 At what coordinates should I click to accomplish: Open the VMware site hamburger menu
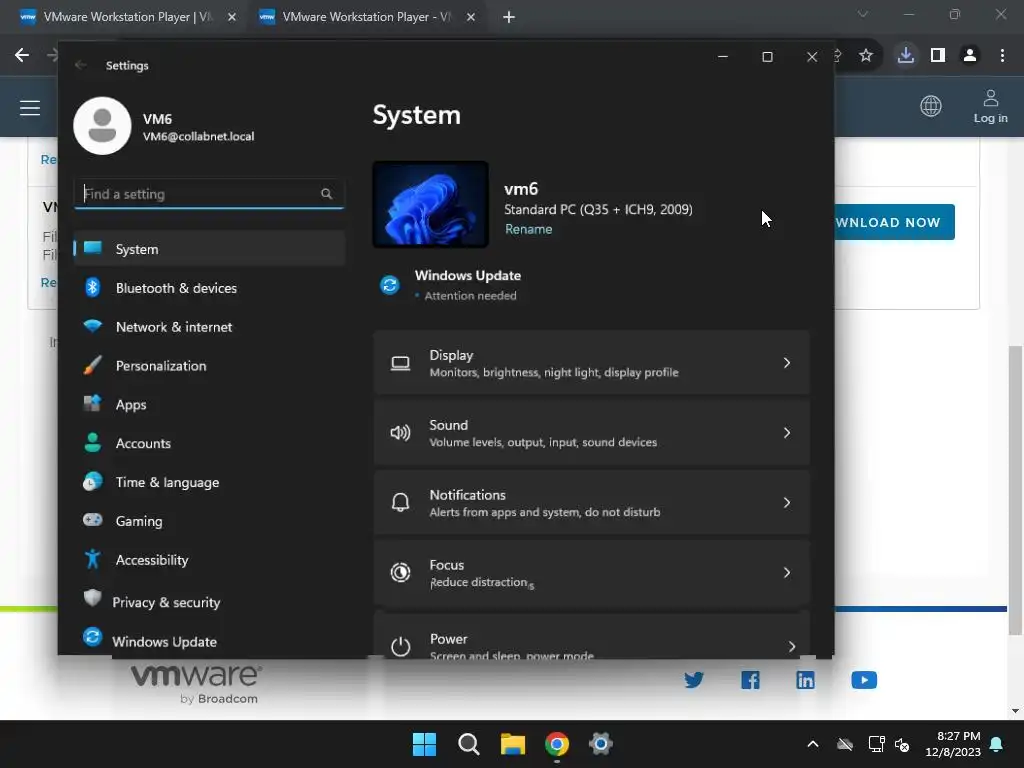[30, 107]
